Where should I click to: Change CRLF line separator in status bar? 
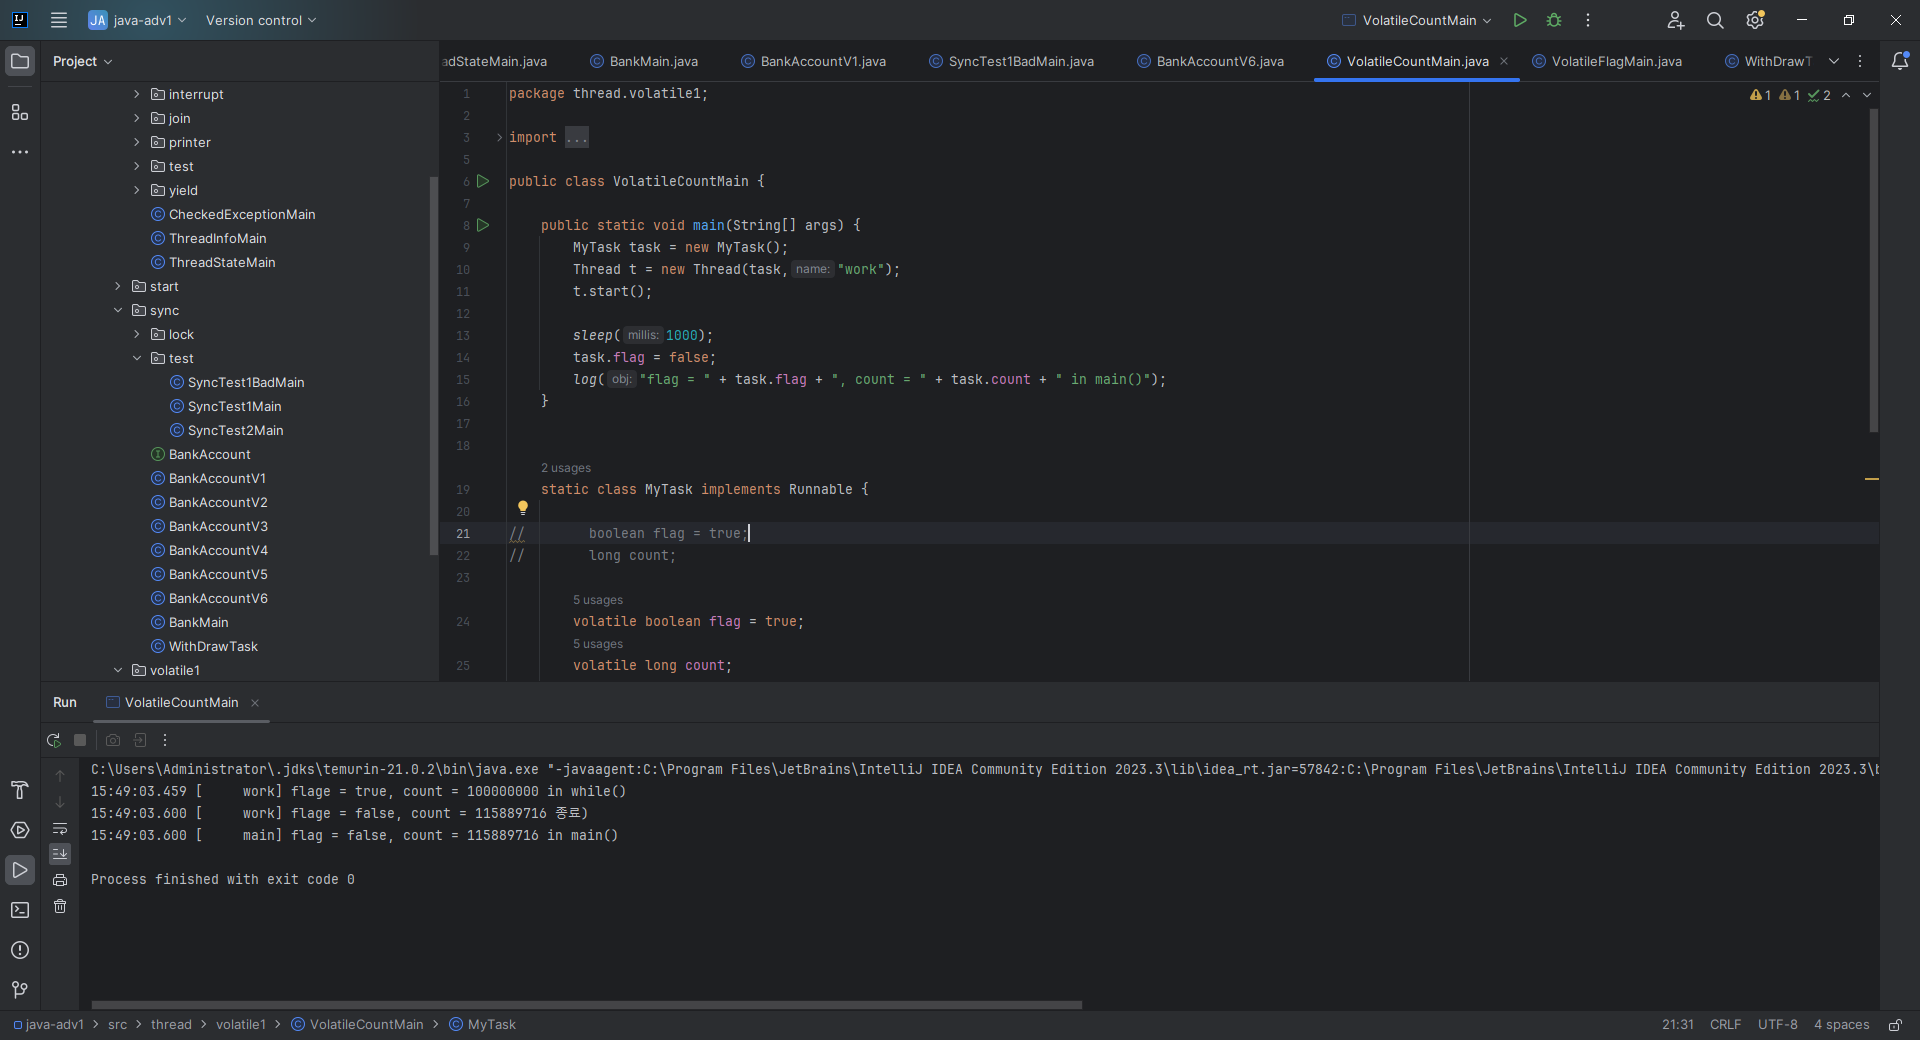1725,1025
